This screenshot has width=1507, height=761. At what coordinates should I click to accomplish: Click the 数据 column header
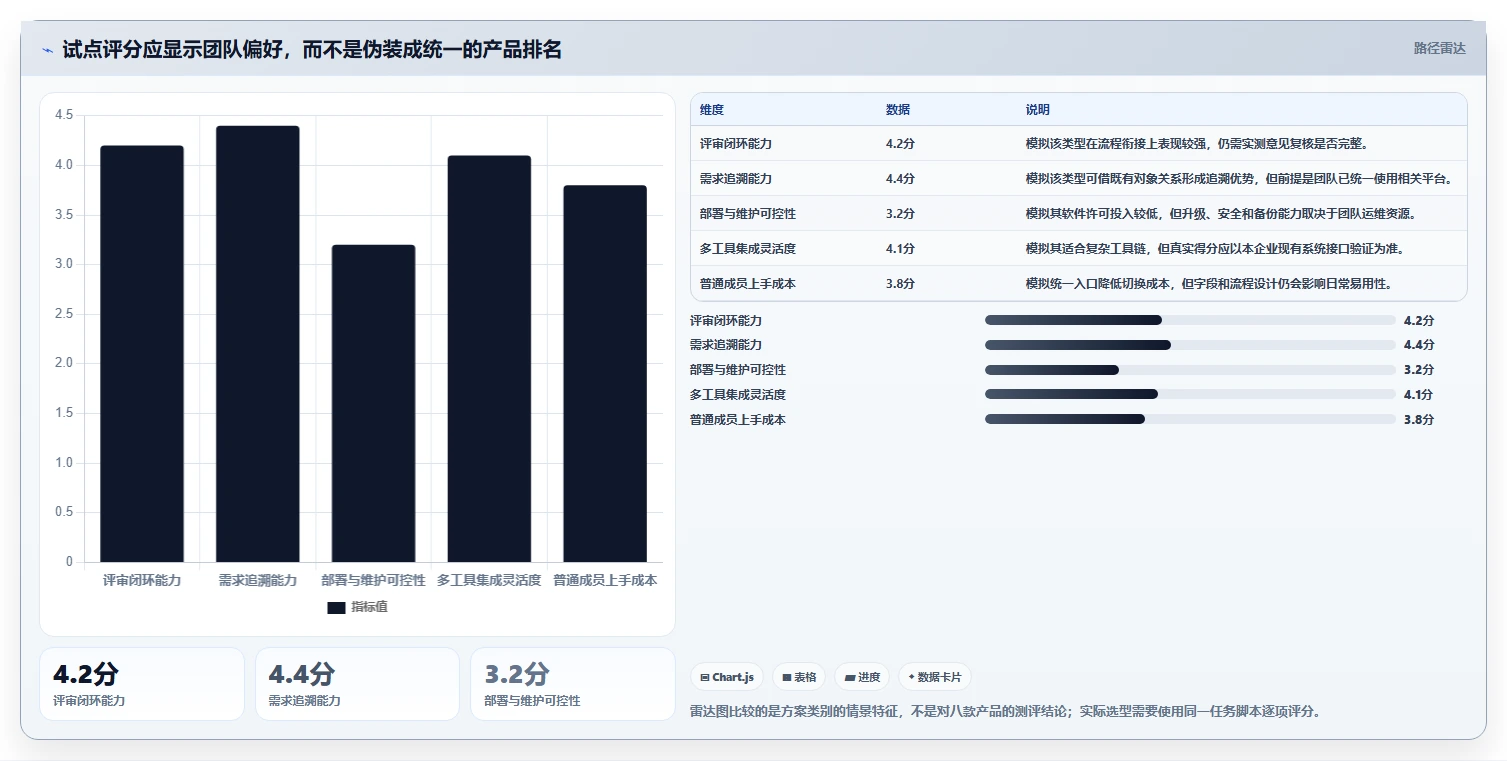pos(898,110)
